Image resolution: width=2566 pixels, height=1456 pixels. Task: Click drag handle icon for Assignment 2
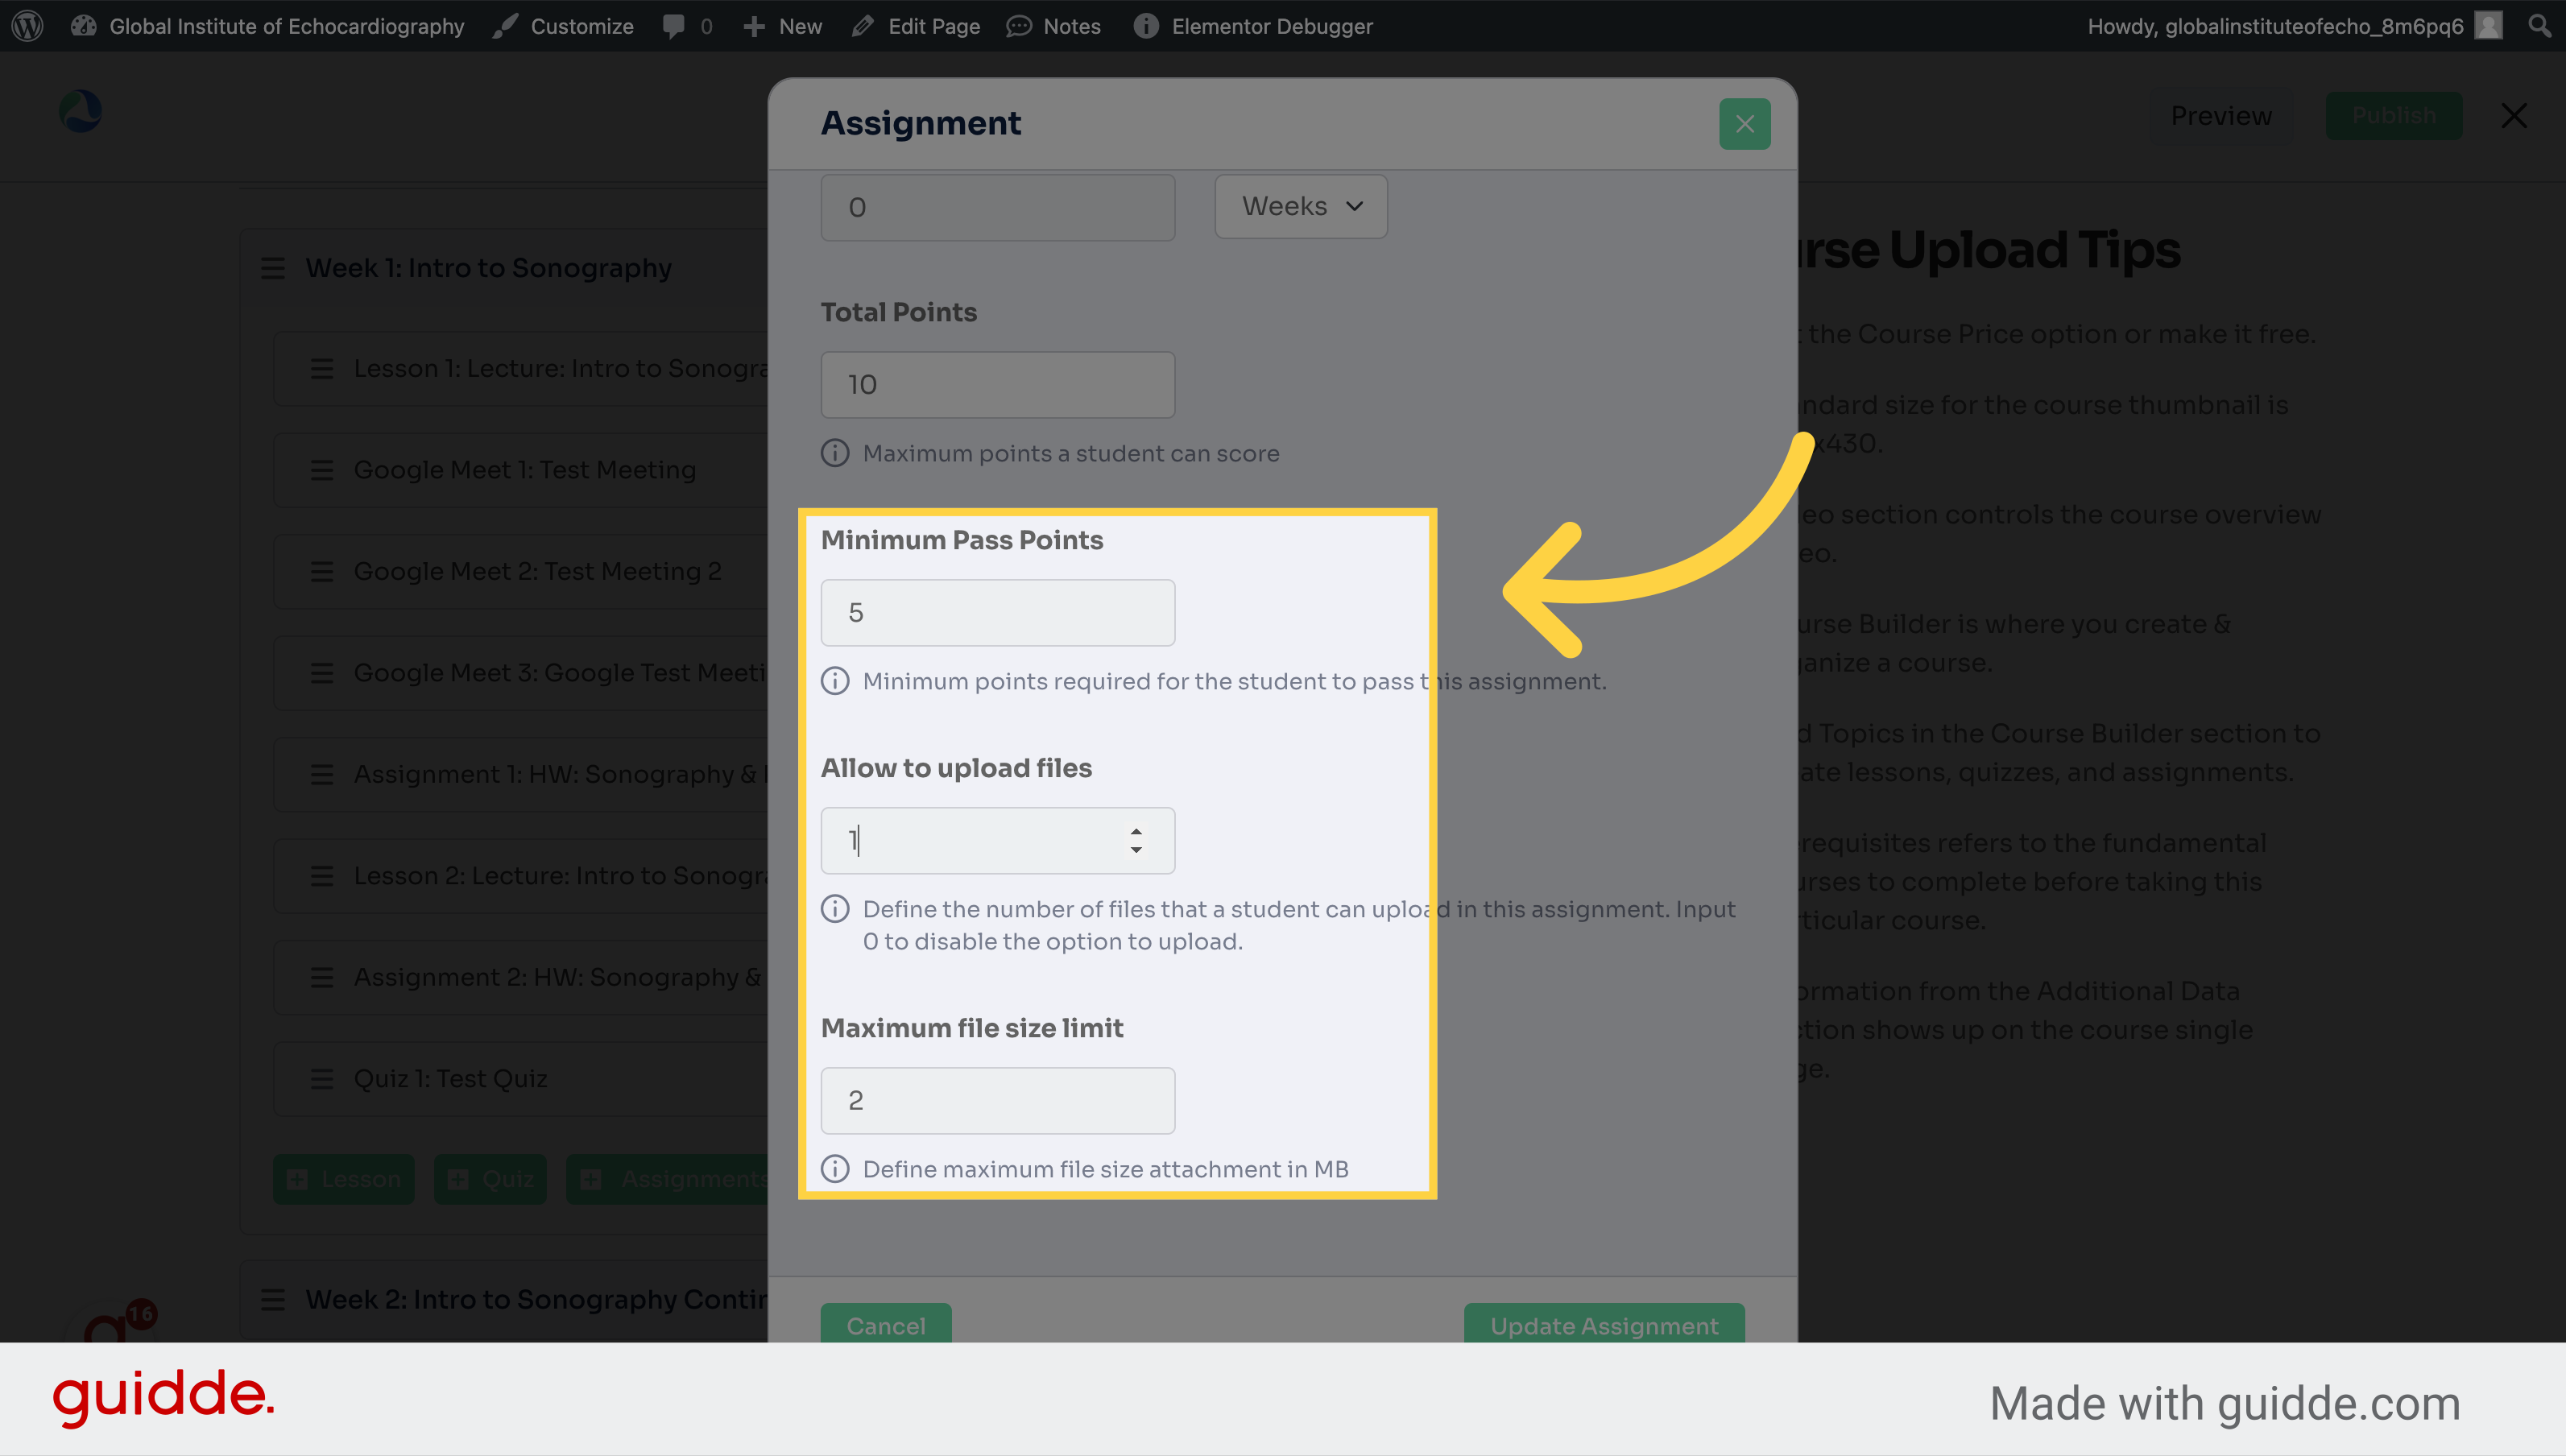(322, 978)
